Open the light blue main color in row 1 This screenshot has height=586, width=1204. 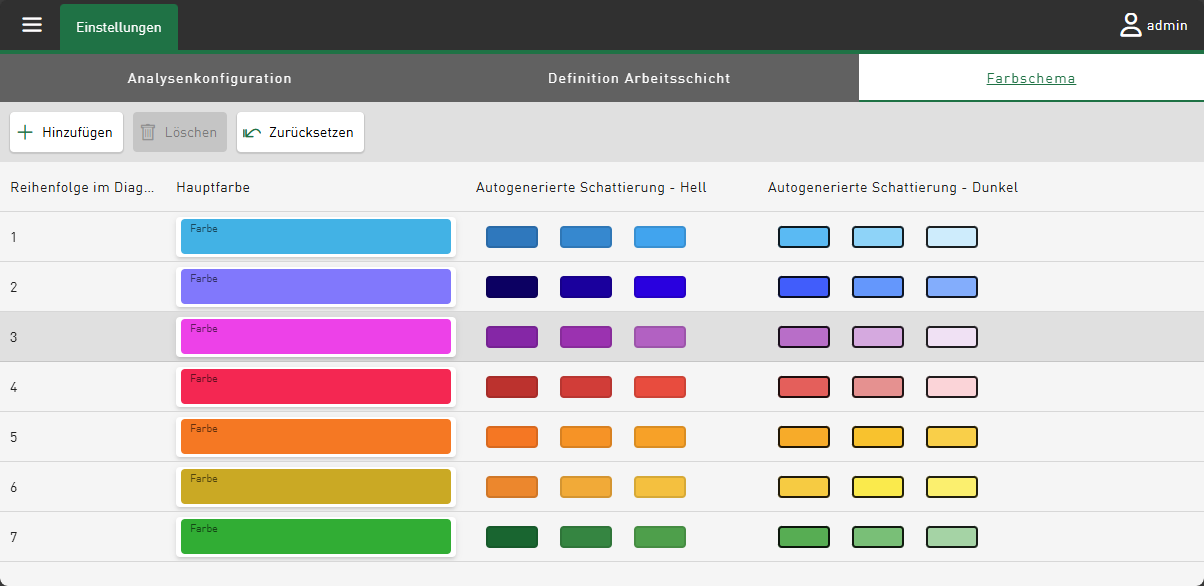coord(316,237)
